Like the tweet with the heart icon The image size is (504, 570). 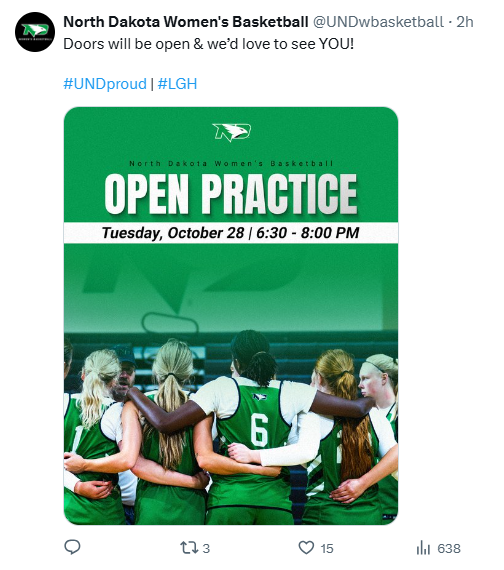click(306, 547)
